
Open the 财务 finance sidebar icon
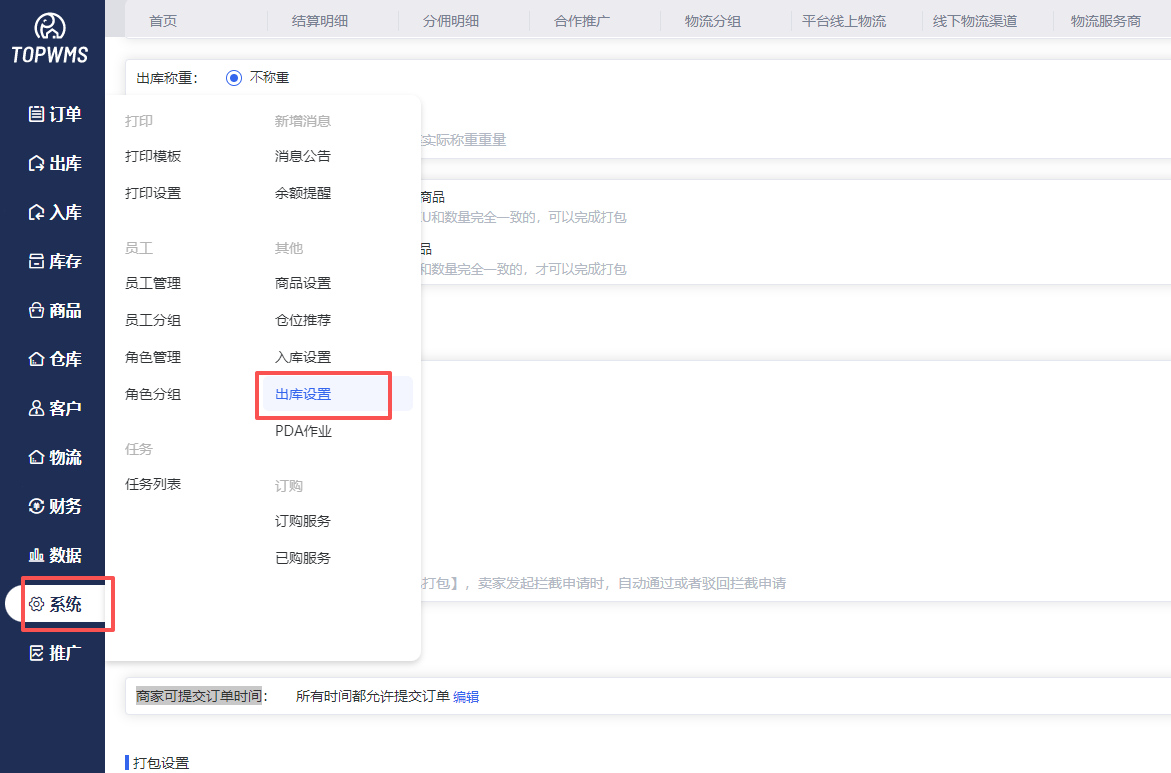click(x=37, y=506)
